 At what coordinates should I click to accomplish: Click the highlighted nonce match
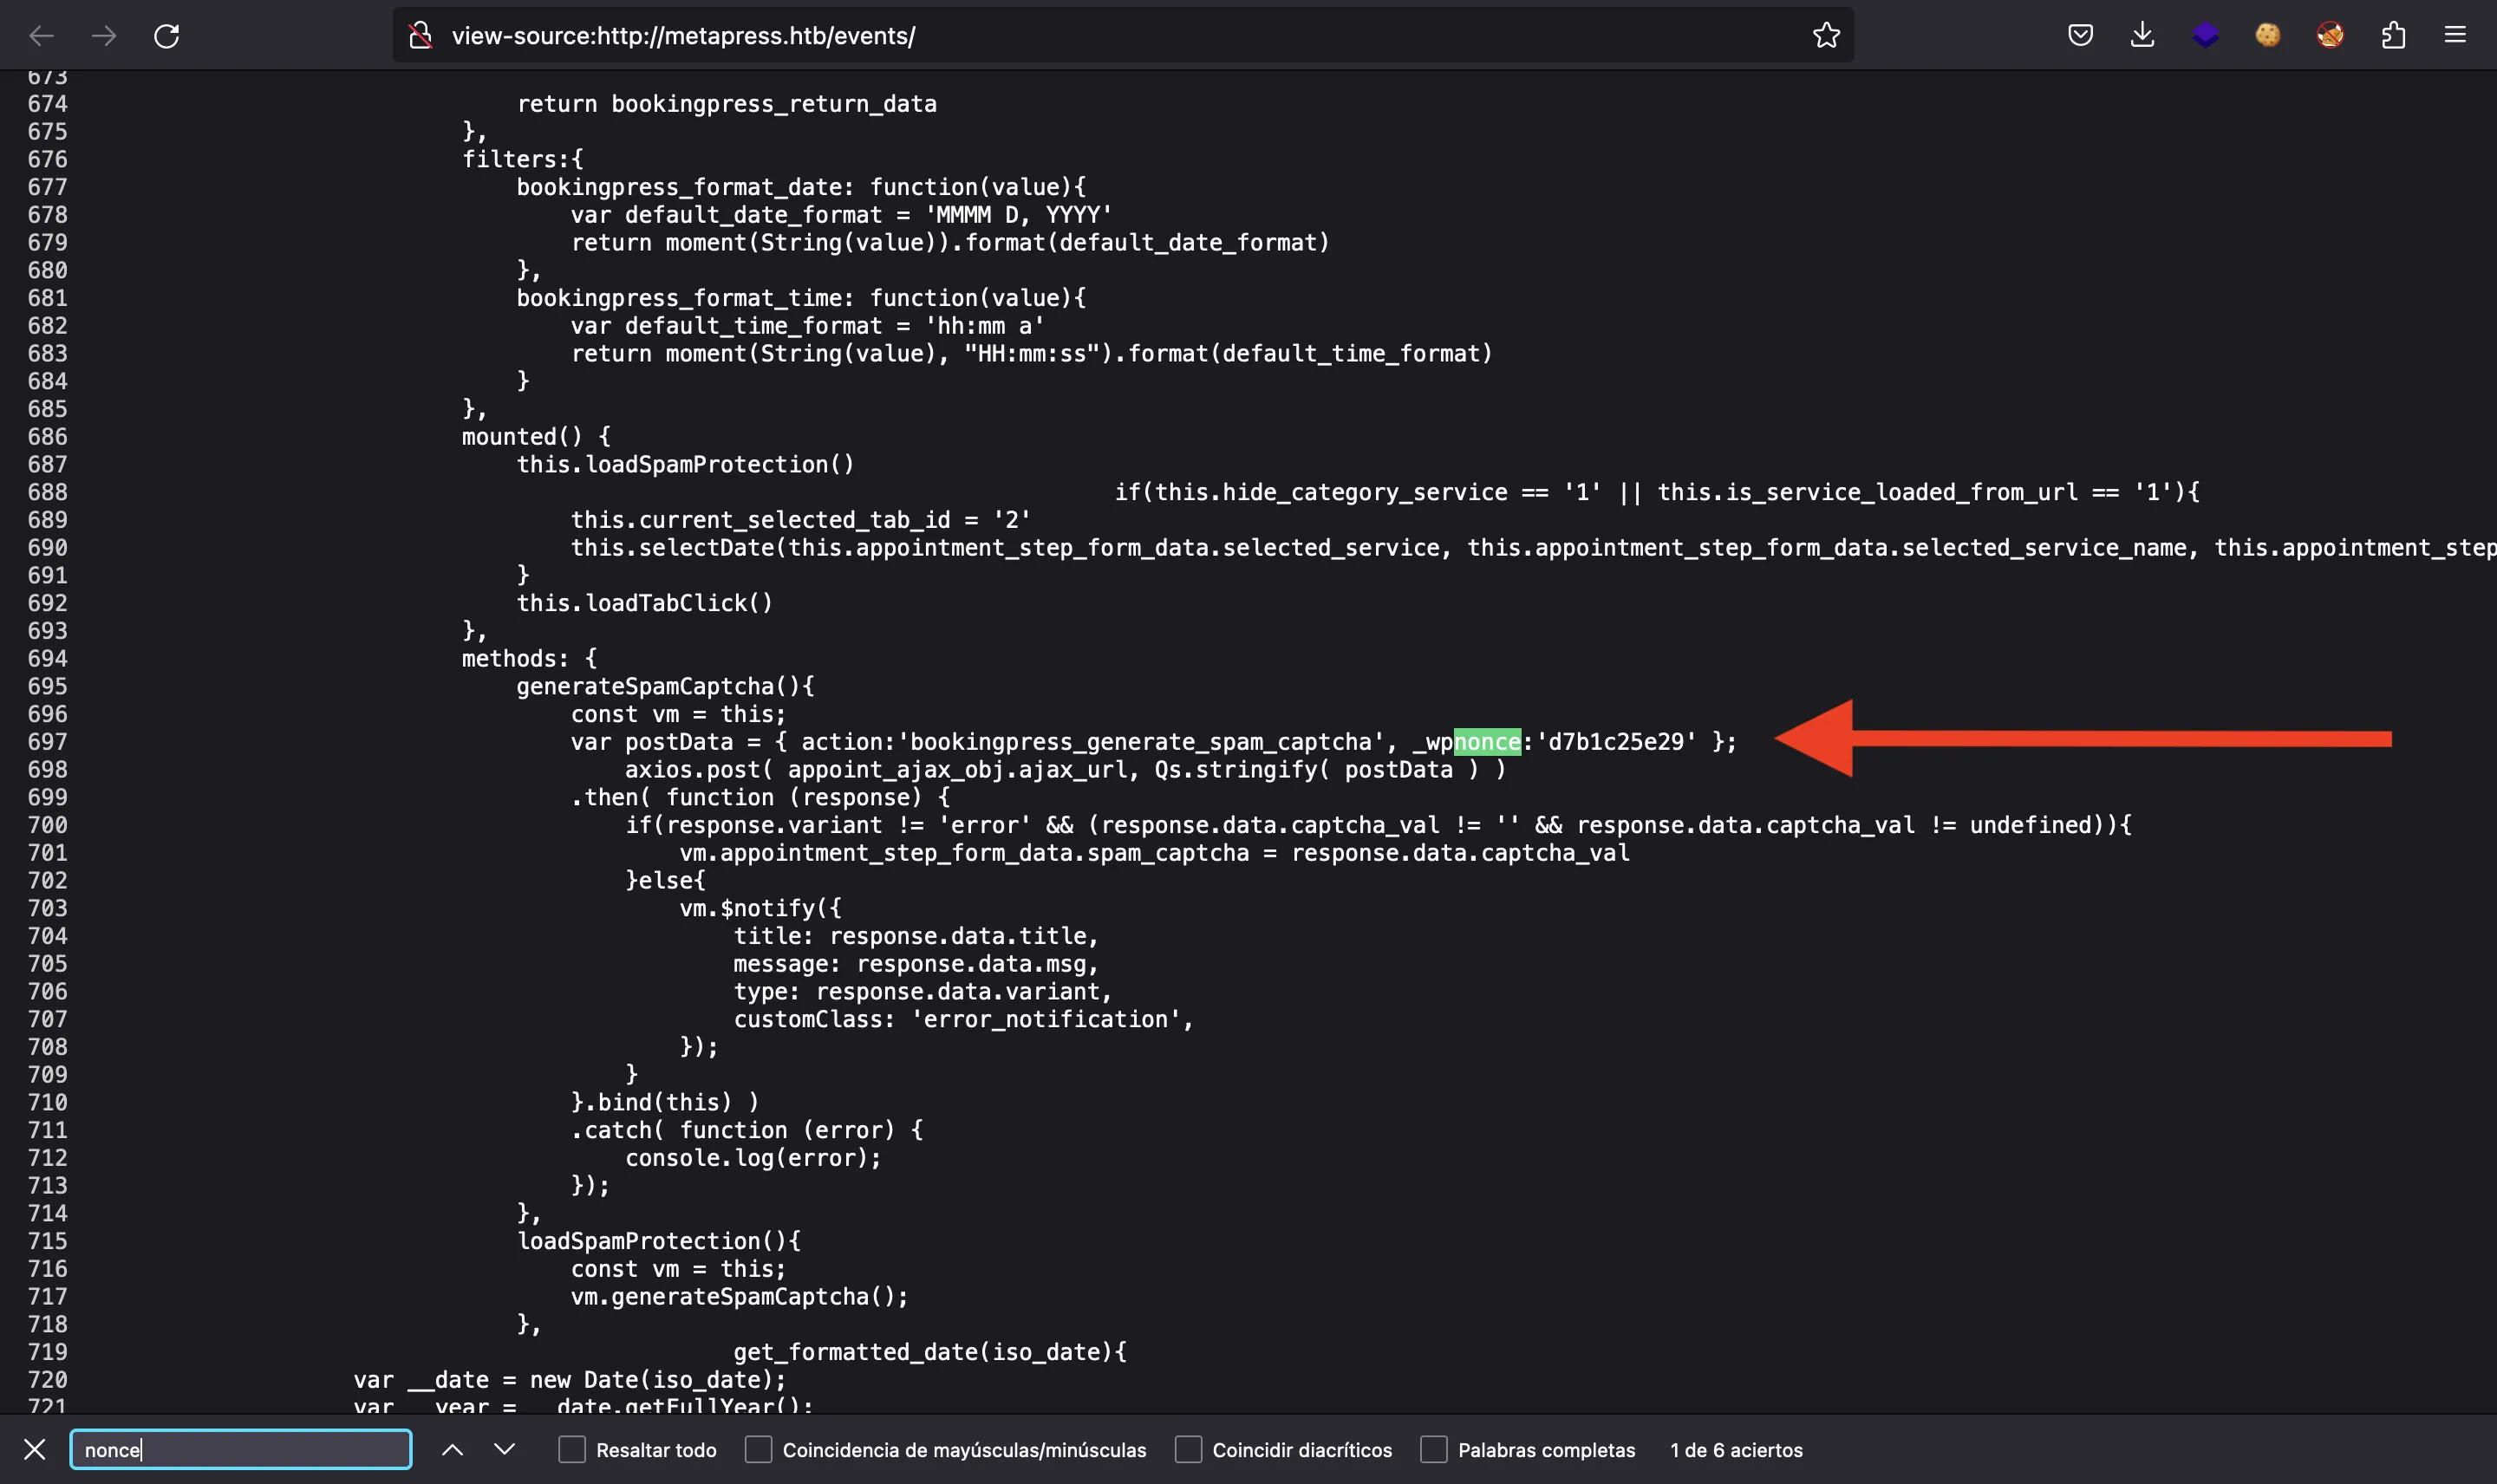coord(1487,741)
